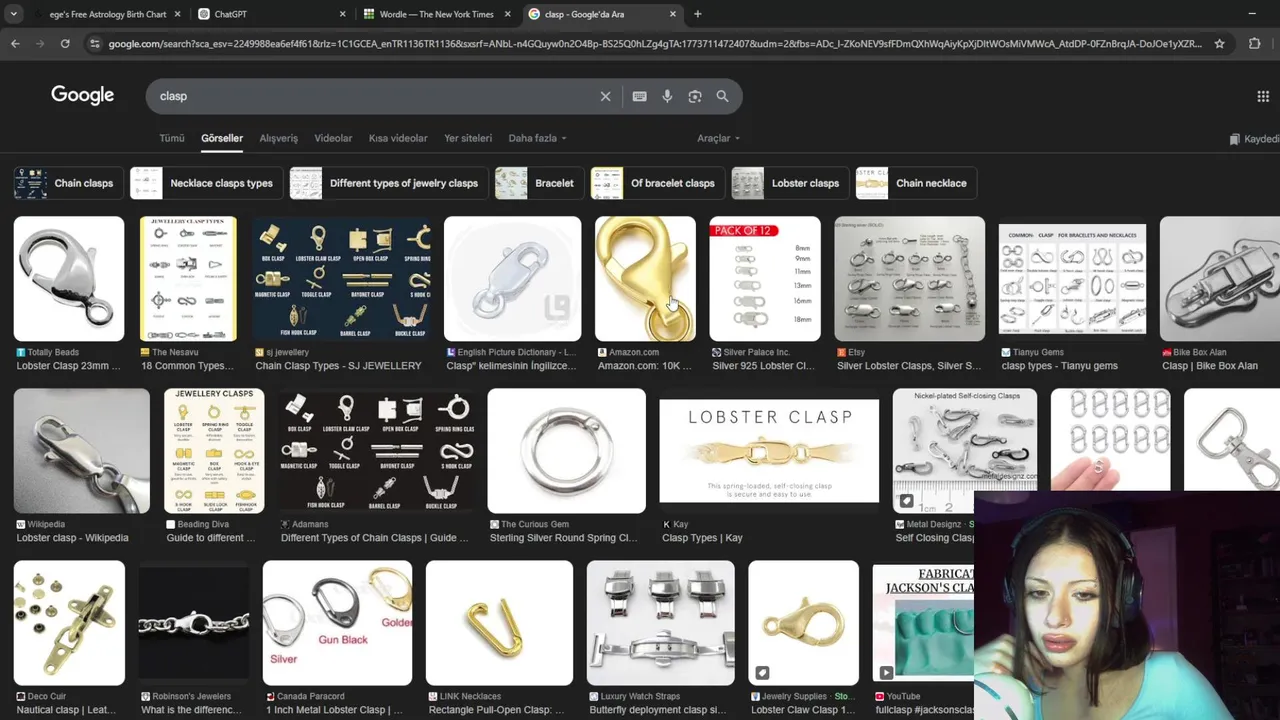Open the on-screen keyboard icon in search bar
This screenshot has width=1280, height=720.
point(639,96)
